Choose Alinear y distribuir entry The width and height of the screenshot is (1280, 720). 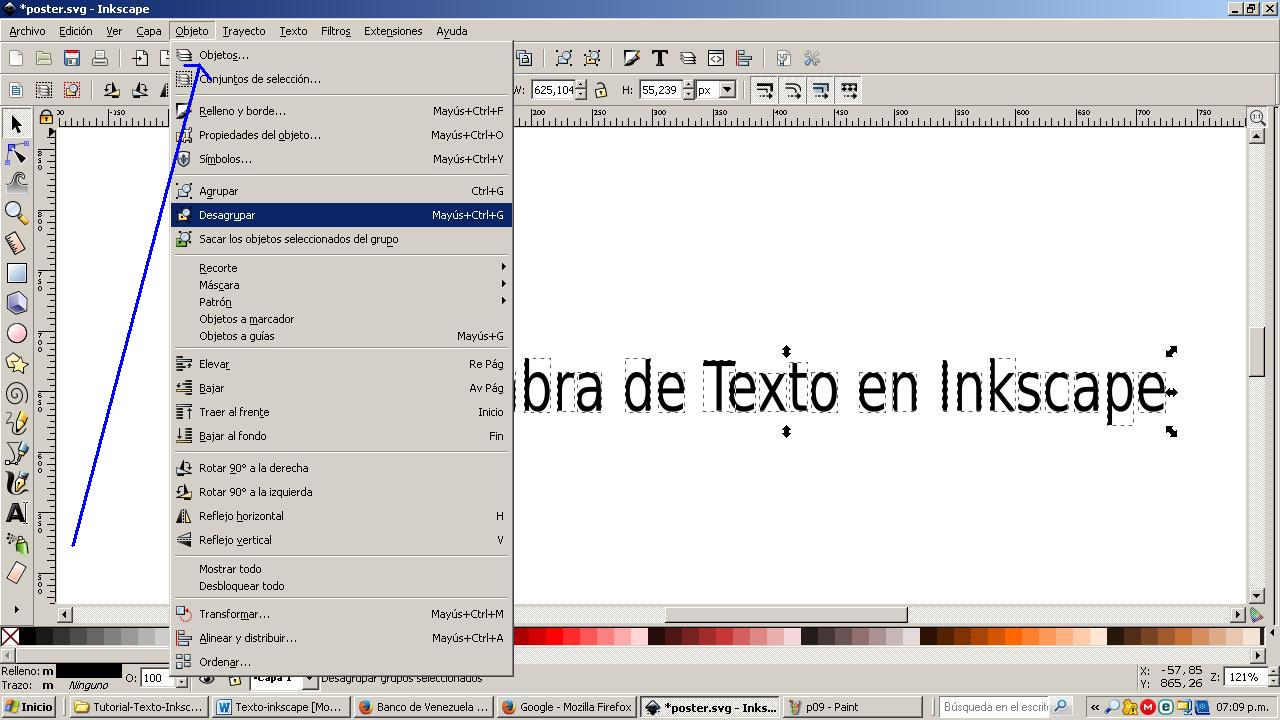coord(341,638)
